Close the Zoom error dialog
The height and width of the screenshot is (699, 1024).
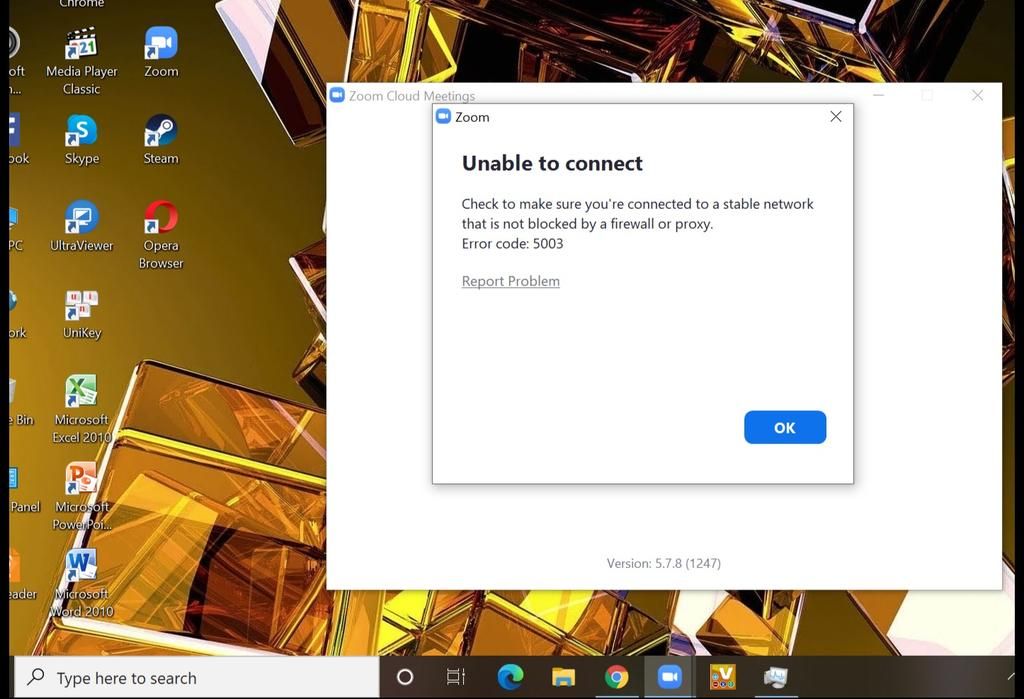(835, 116)
